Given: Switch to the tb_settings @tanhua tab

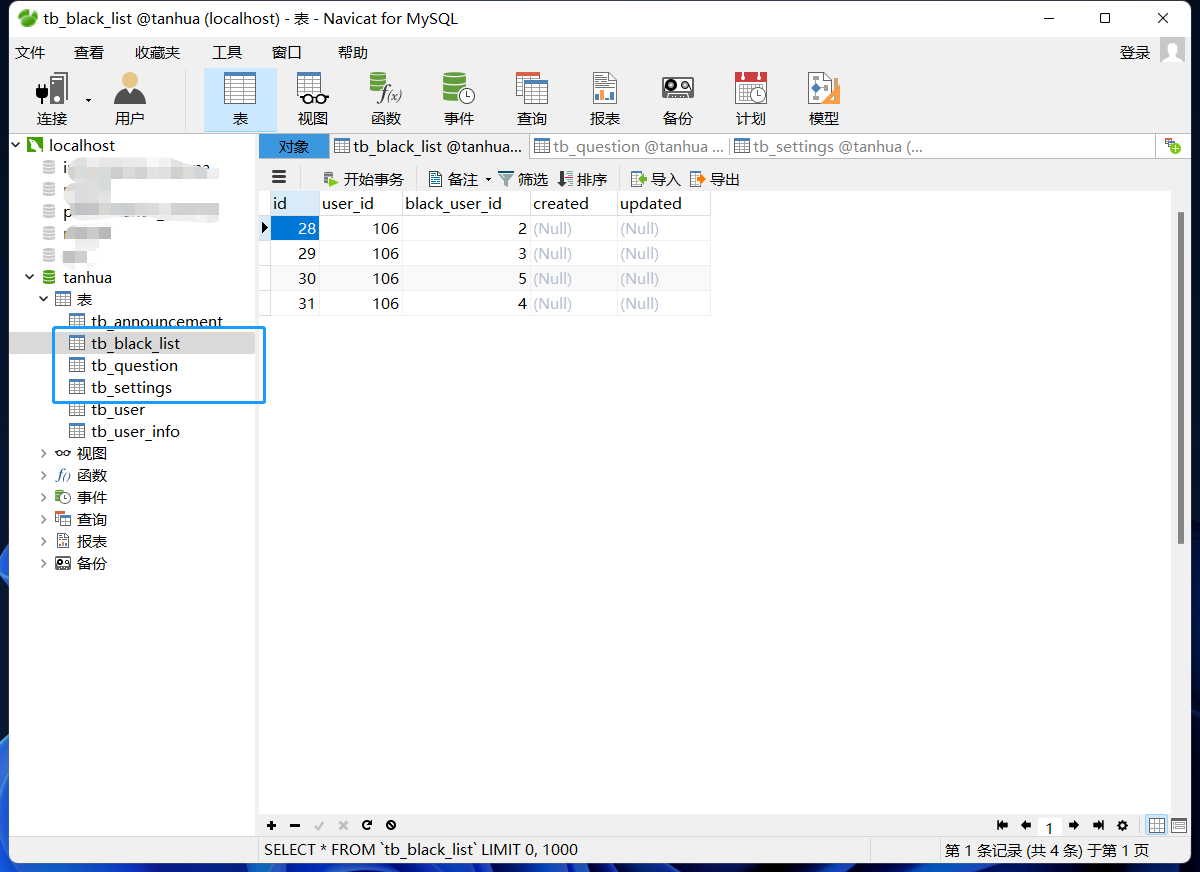Looking at the screenshot, I should pos(830,147).
